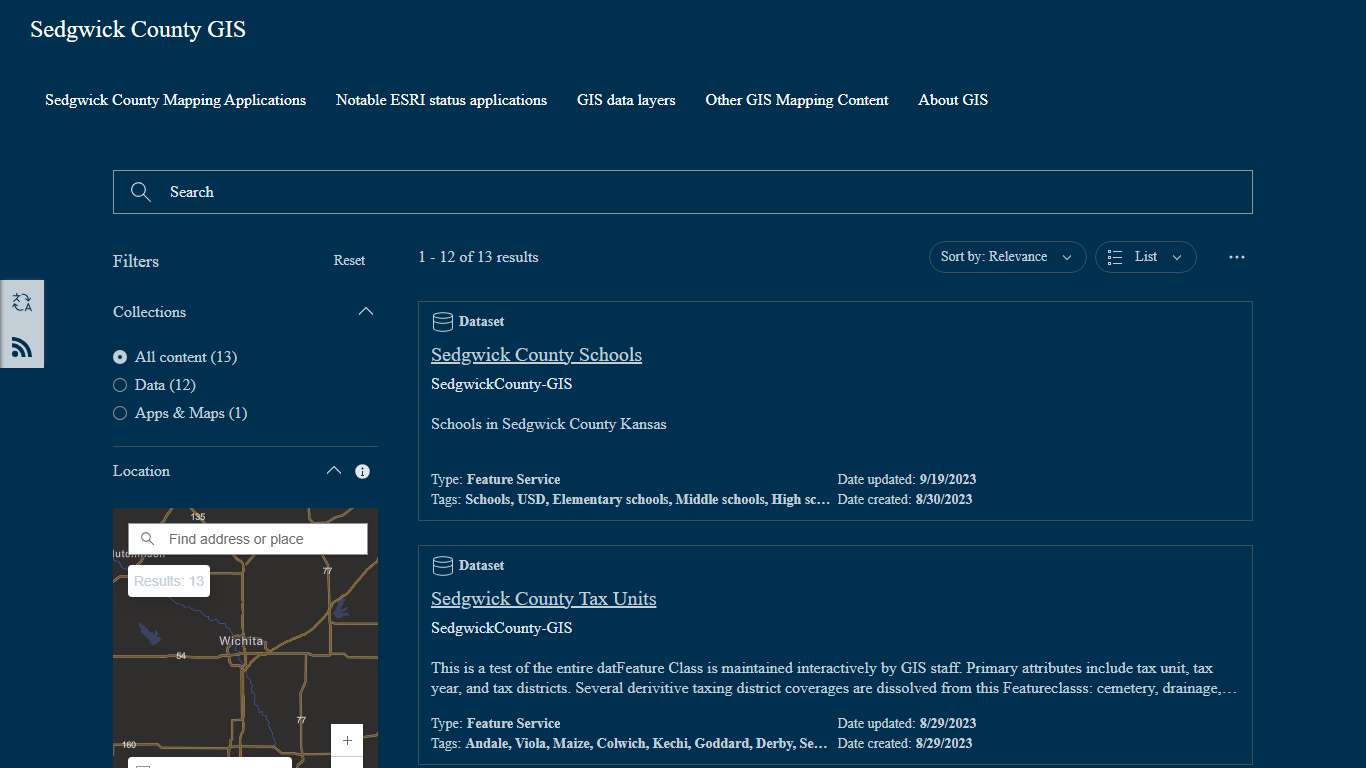Open the Sort by Relevance dropdown
Image resolution: width=1366 pixels, height=768 pixels.
pos(1007,257)
